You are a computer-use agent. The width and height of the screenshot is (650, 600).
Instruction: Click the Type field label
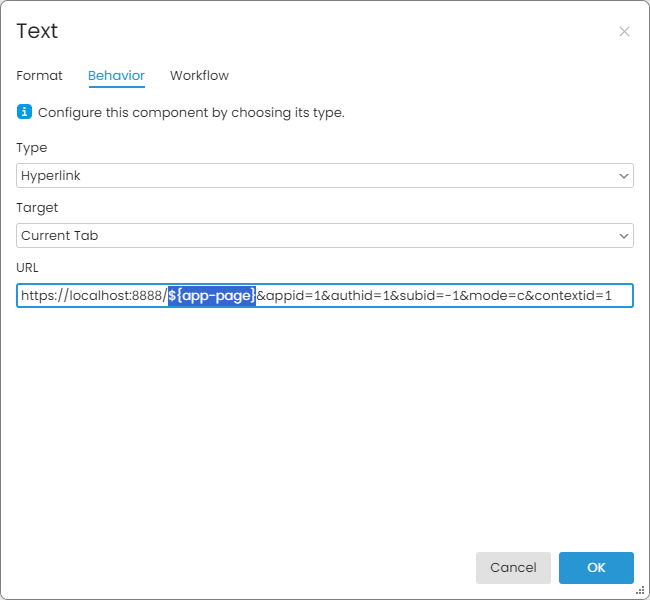click(x=32, y=148)
